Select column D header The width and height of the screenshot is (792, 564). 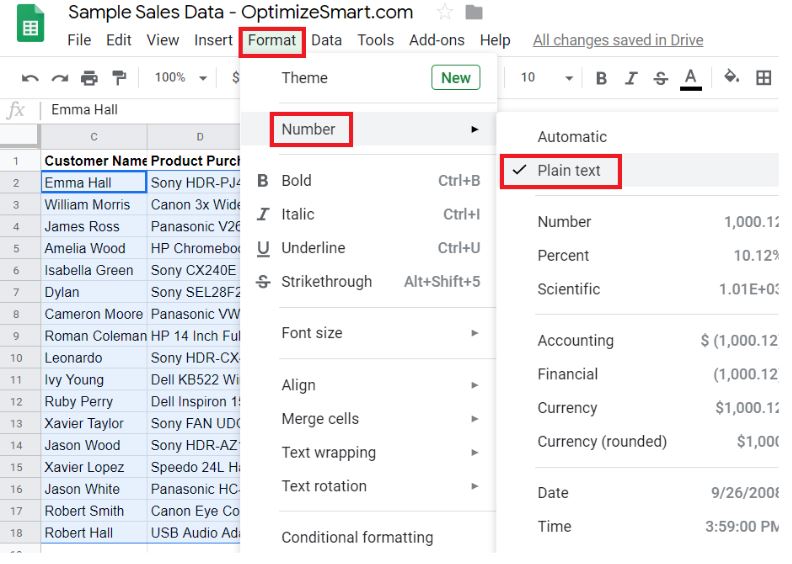tap(194, 136)
